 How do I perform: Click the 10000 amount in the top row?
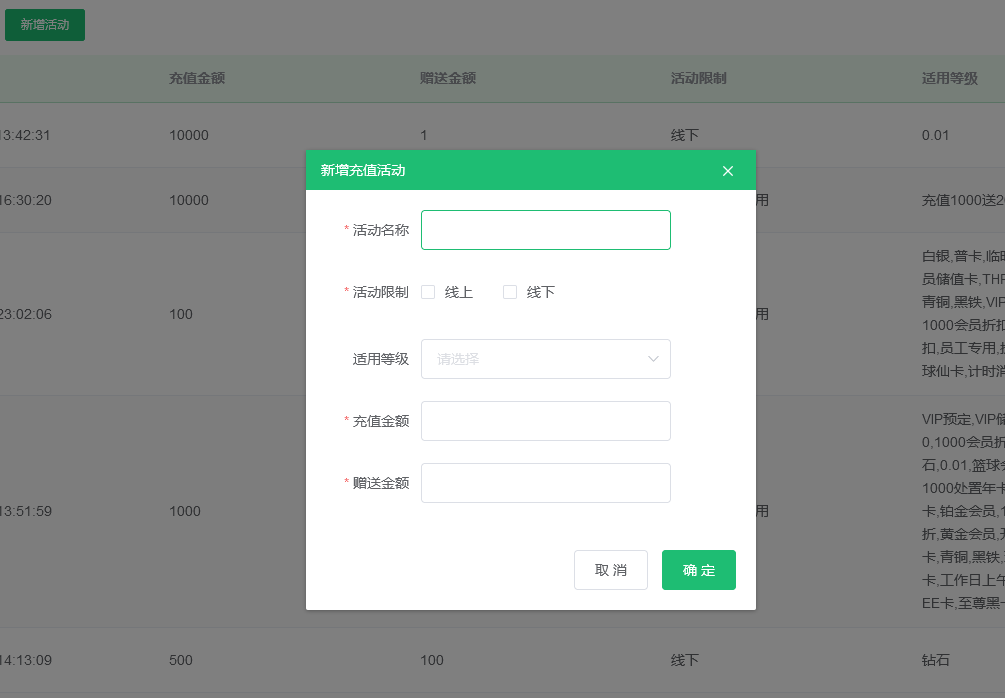188,135
